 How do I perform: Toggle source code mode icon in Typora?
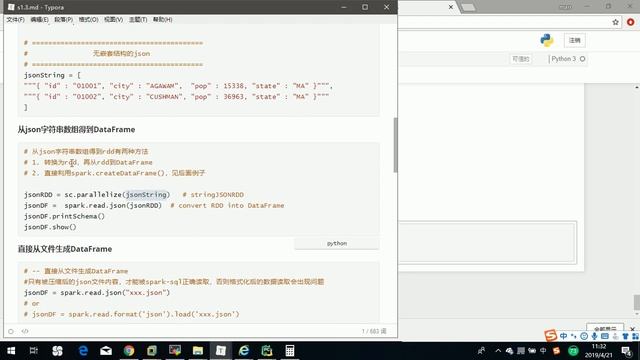coord(25,331)
